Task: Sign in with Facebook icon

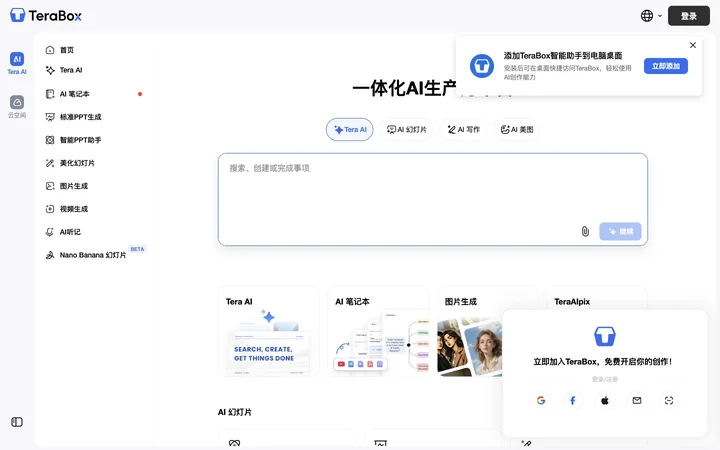Action: pyautogui.click(x=573, y=400)
